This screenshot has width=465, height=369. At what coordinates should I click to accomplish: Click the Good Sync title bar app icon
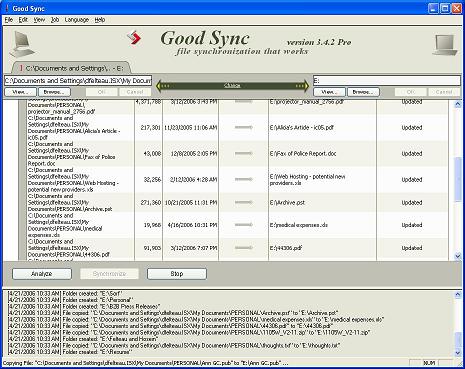(x=6, y=8)
